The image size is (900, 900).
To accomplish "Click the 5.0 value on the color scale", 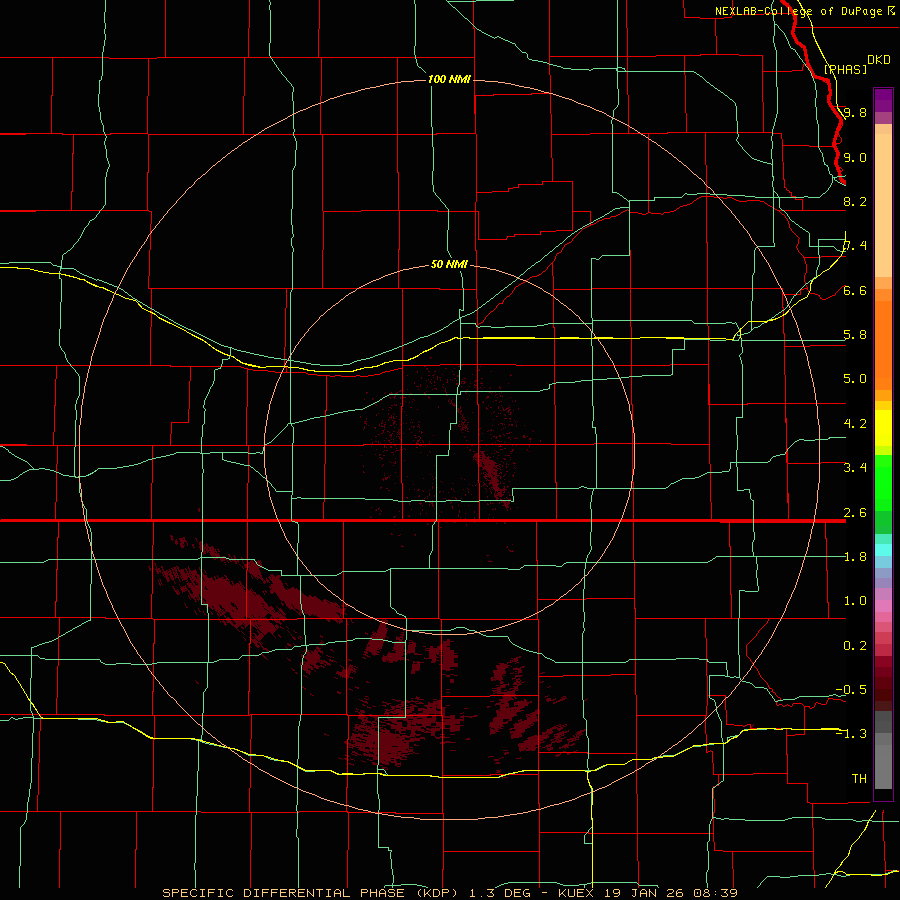I will (x=855, y=379).
